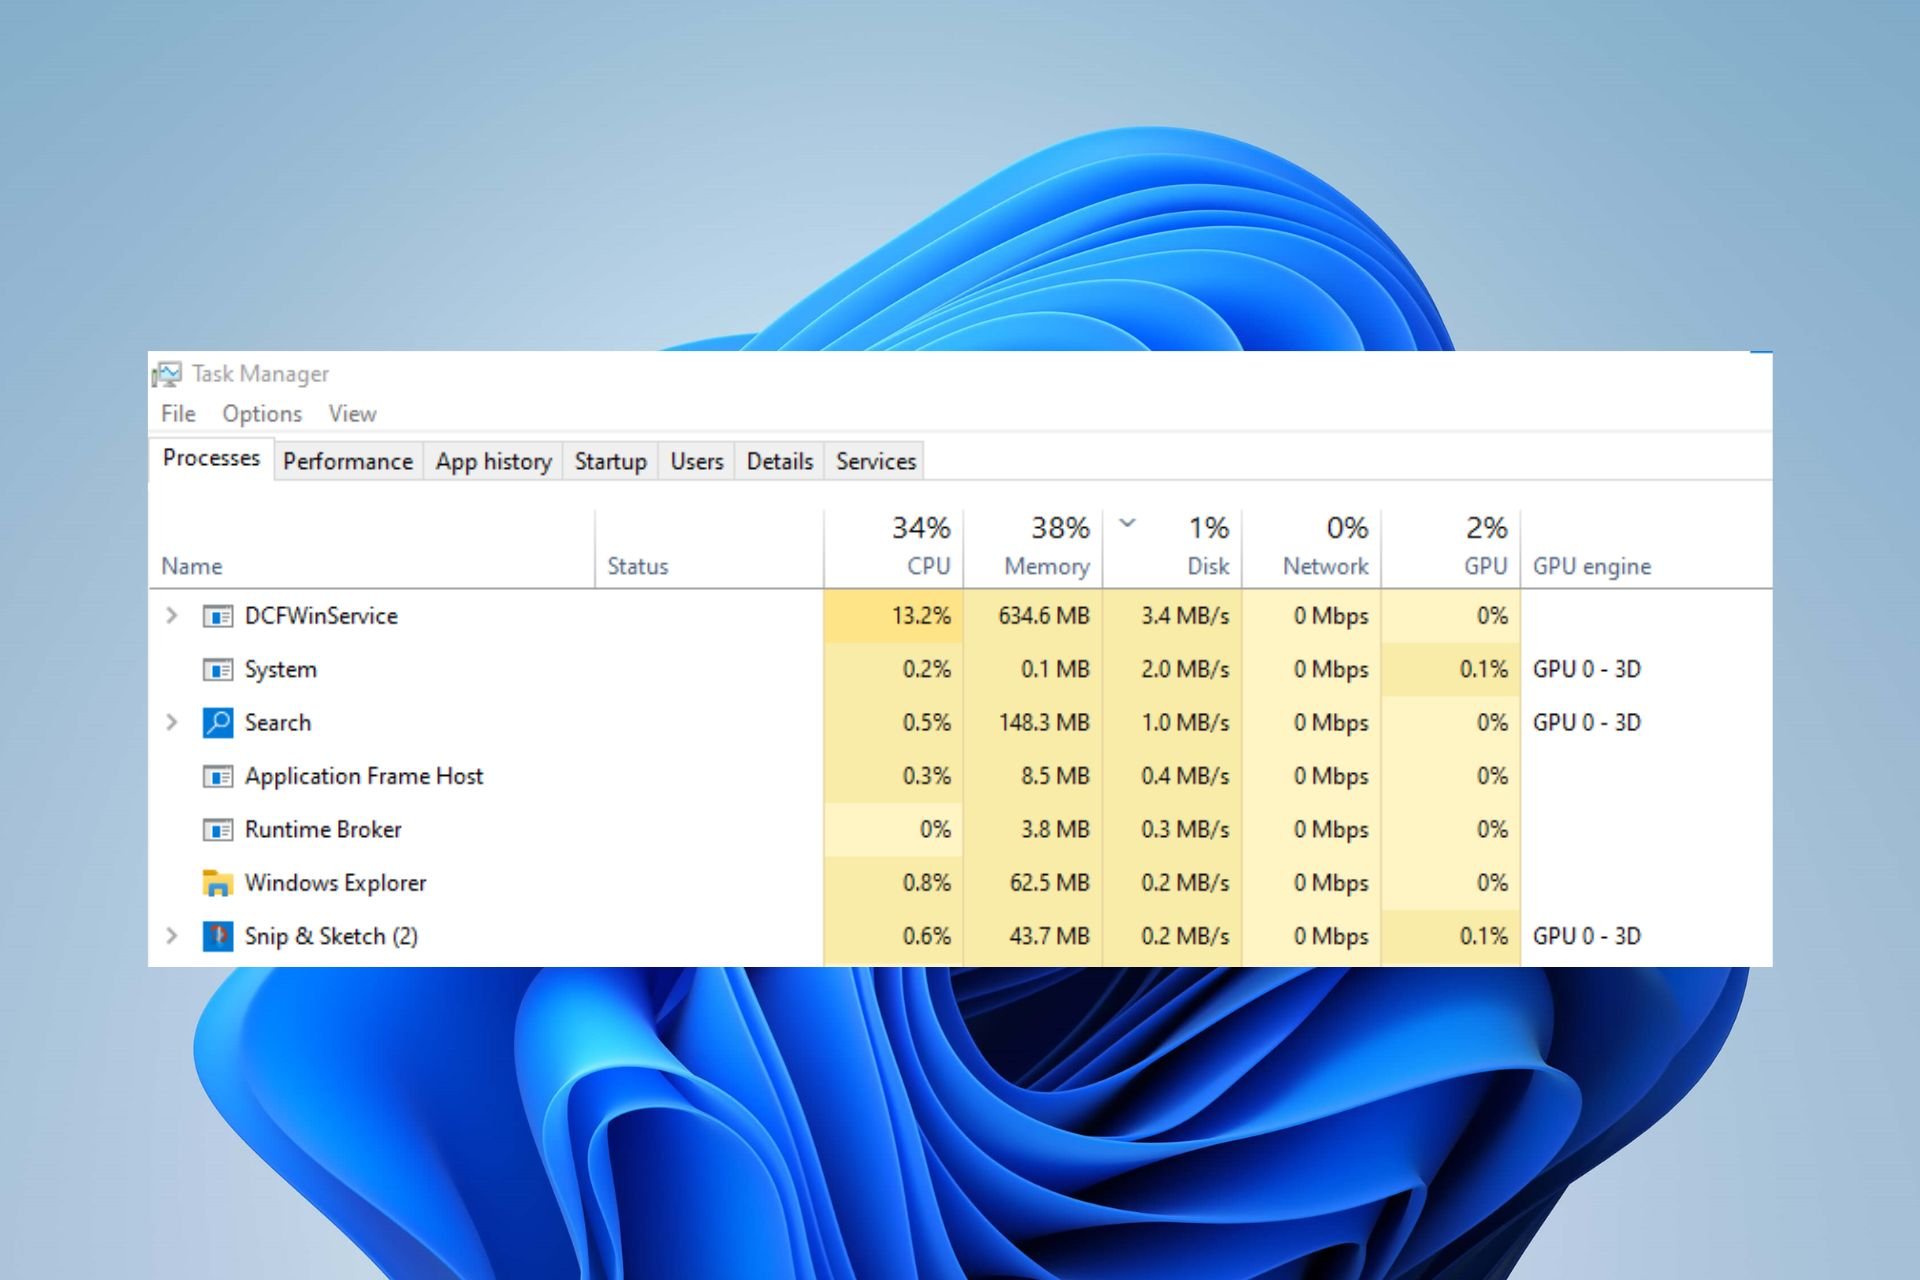Sort by the Disk column header
This screenshot has height=1280, width=1920.
coord(1172,548)
